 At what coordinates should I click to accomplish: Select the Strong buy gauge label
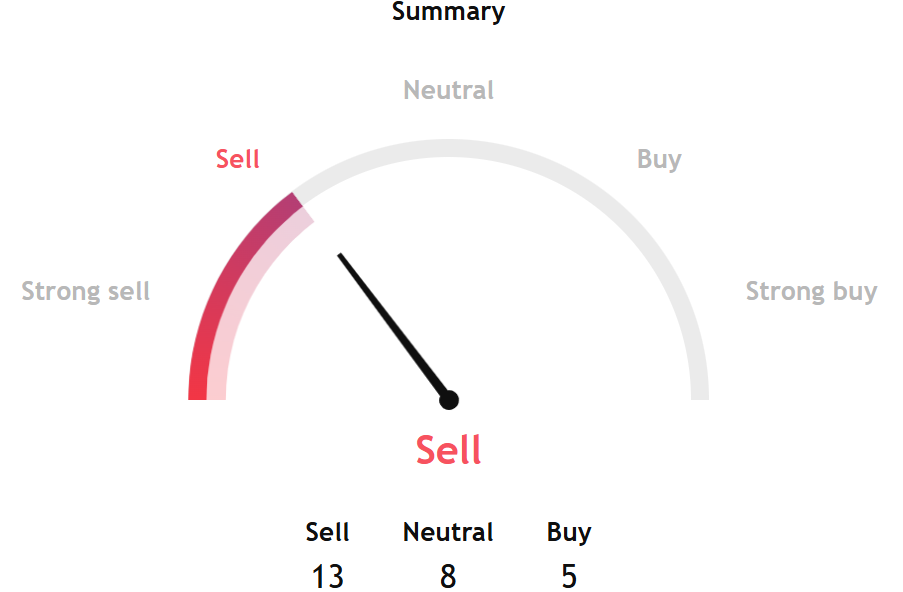pyautogui.click(x=811, y=291)
